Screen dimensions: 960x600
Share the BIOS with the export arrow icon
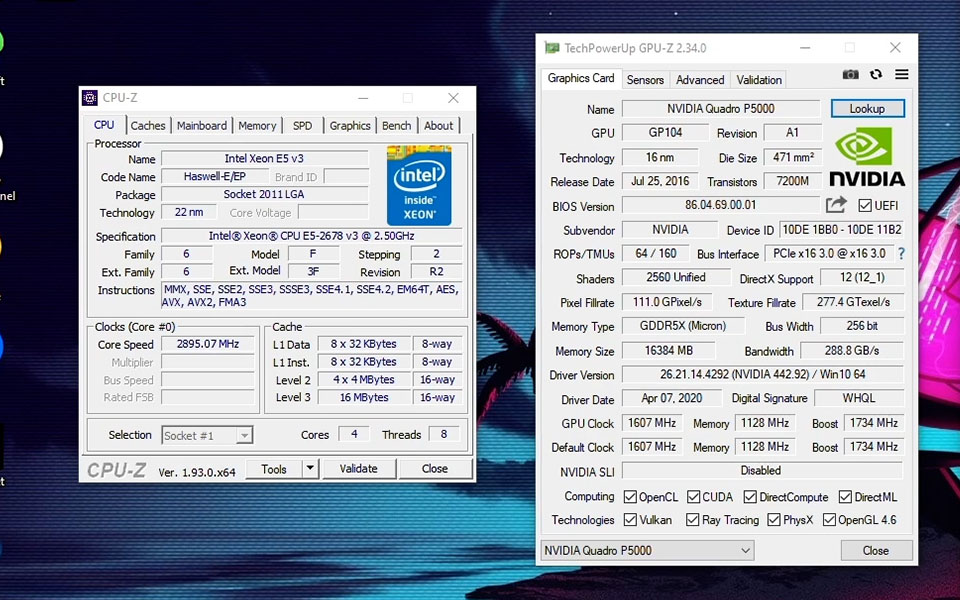pyautogui.click(x=836, y=204)
